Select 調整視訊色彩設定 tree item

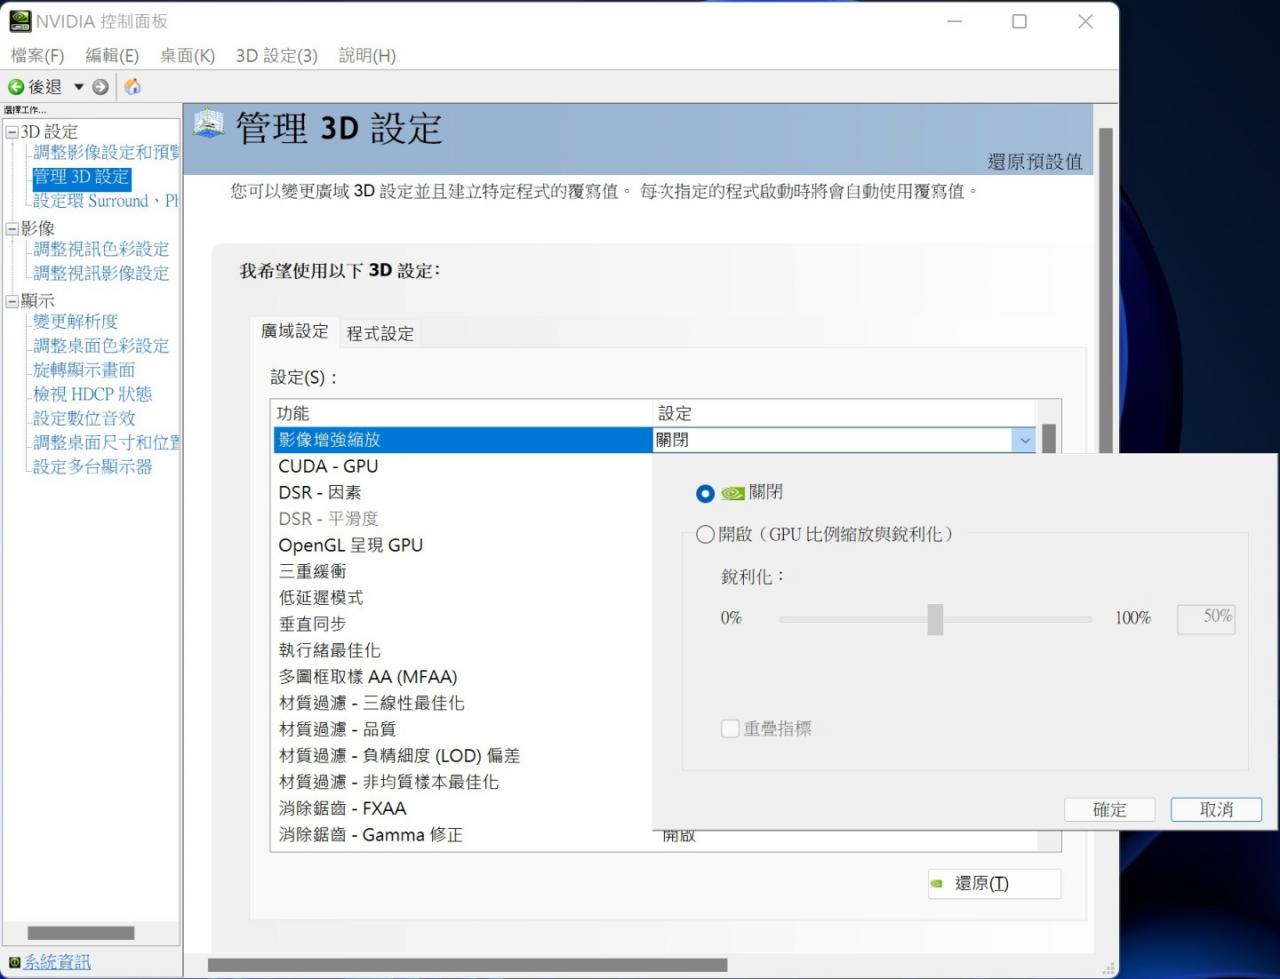pos(101,250)
